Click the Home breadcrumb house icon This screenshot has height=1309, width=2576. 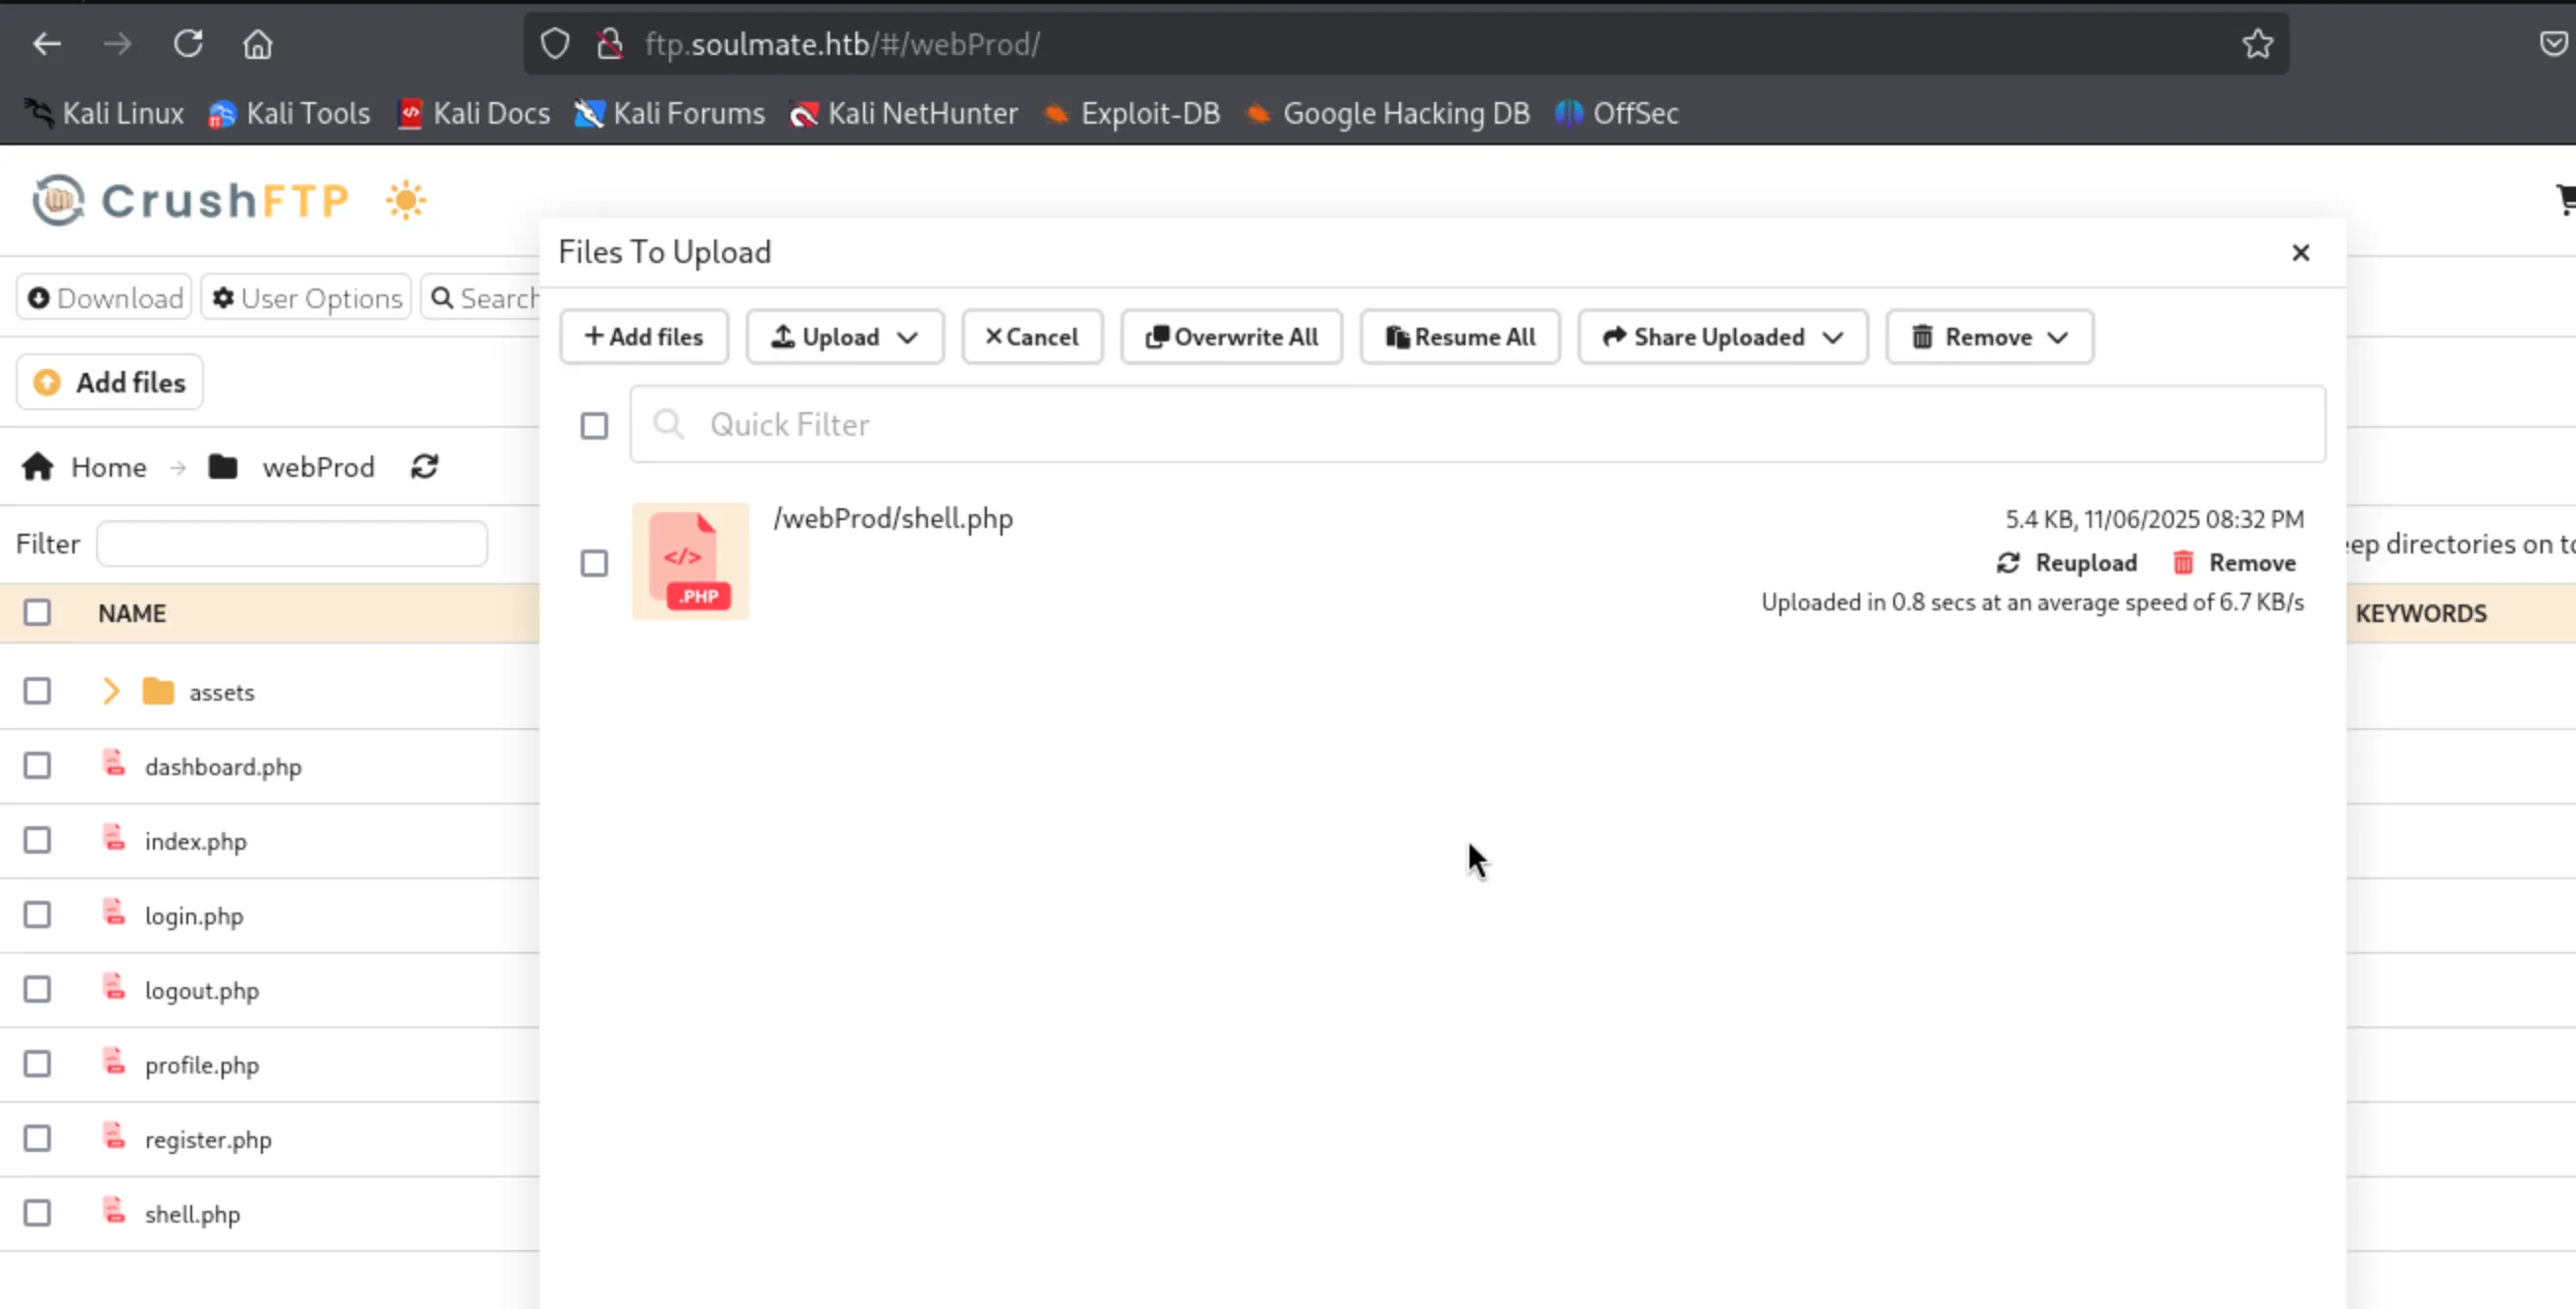(x=38, y=467)
